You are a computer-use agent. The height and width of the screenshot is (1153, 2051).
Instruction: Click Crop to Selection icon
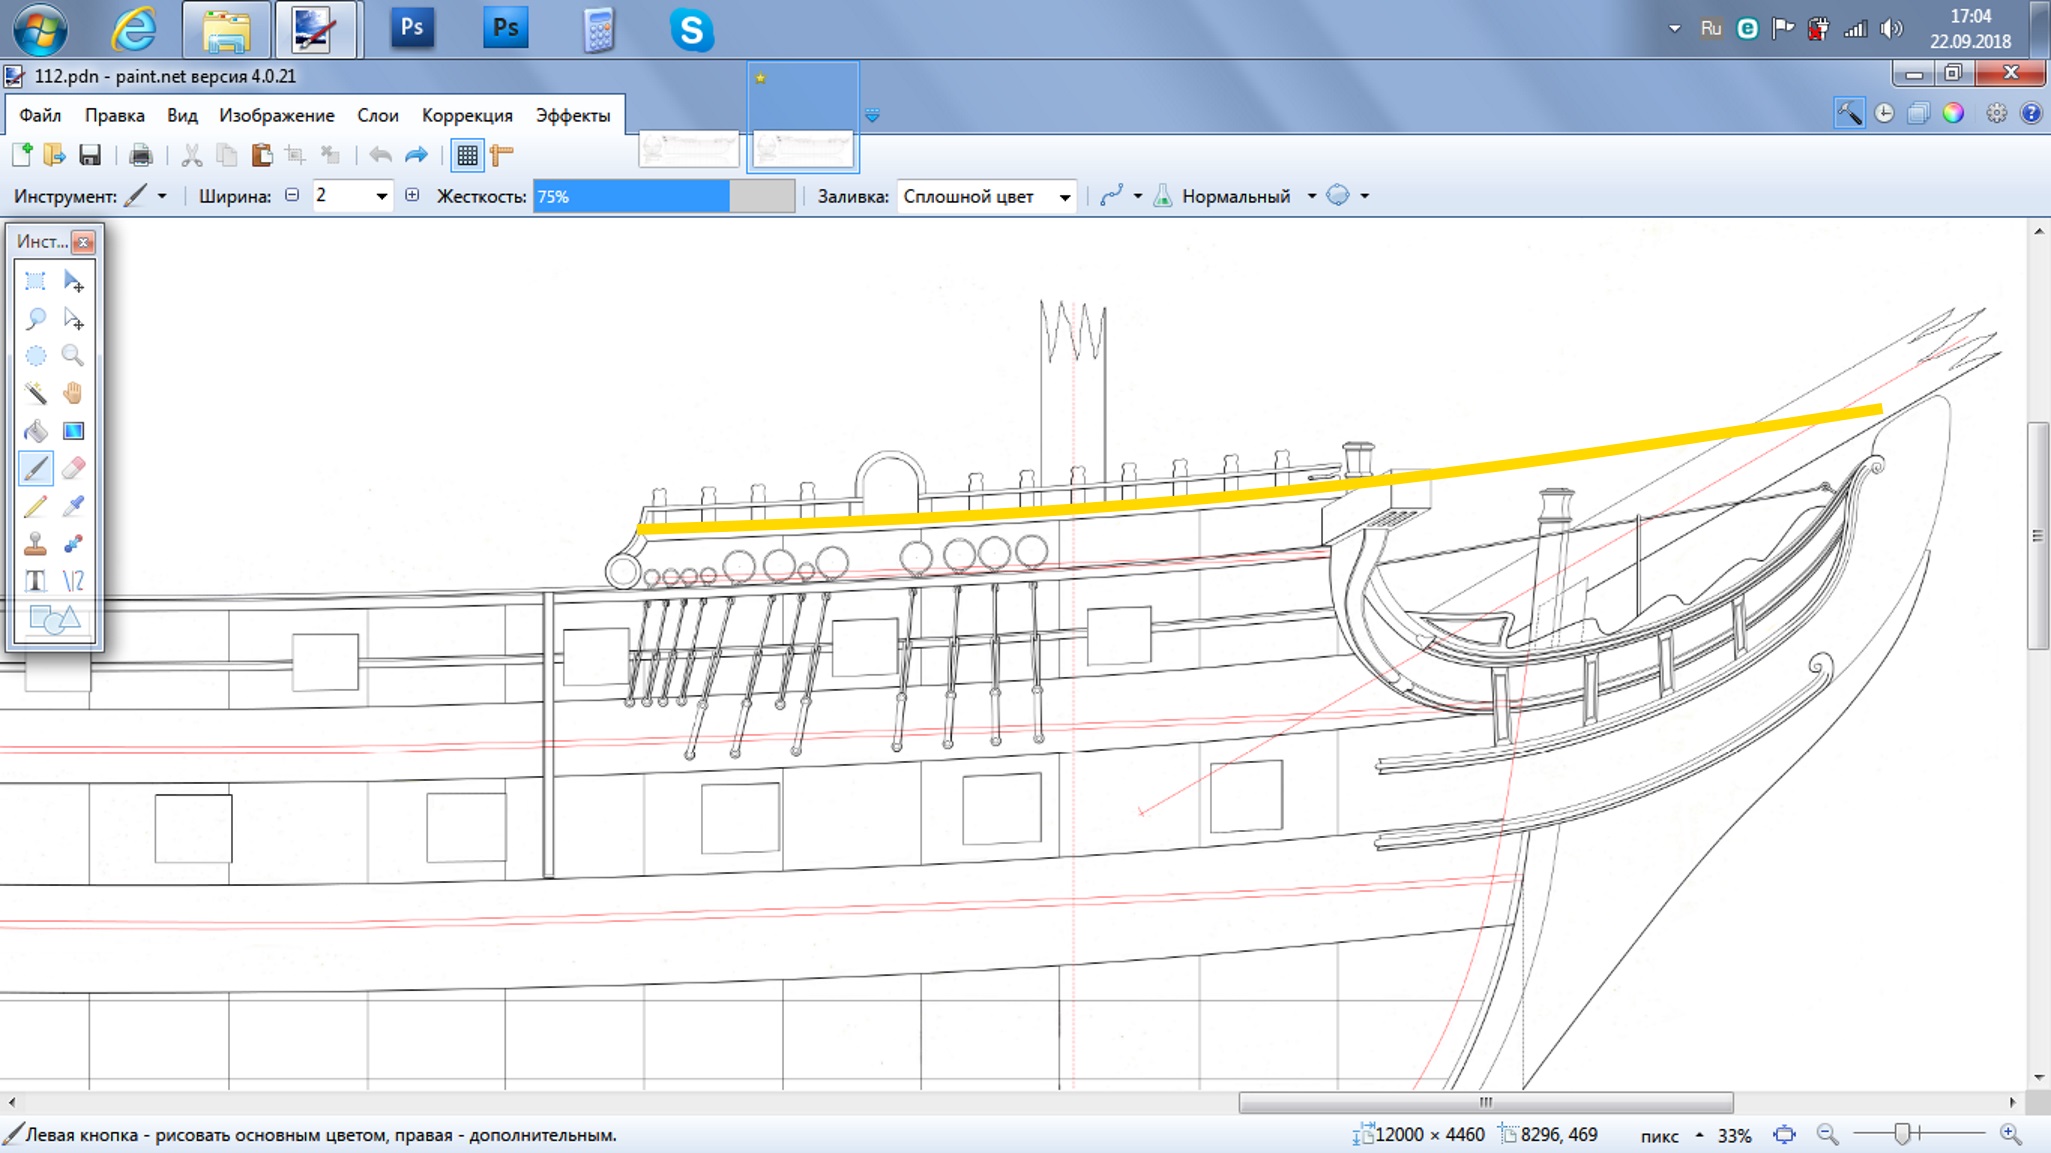click(x=296, y=155)
